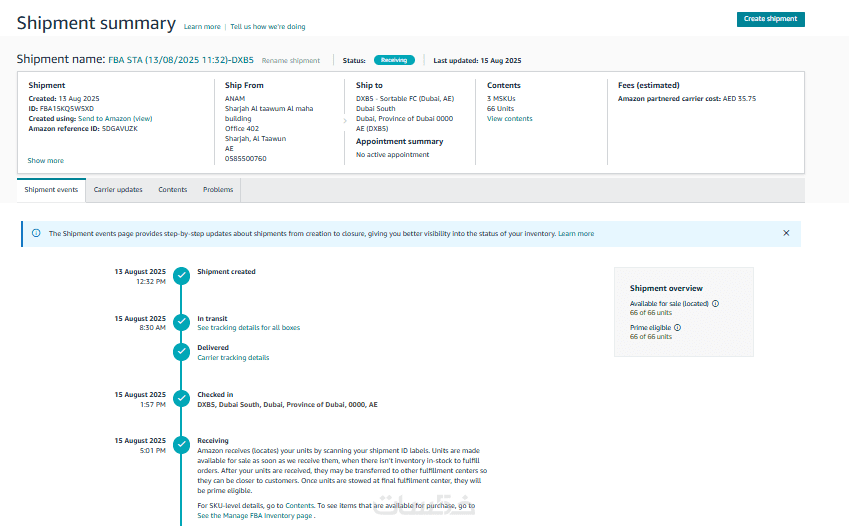
Task: Open the Learn more link beside Shipment summary
Action: (x=202, y=27)
